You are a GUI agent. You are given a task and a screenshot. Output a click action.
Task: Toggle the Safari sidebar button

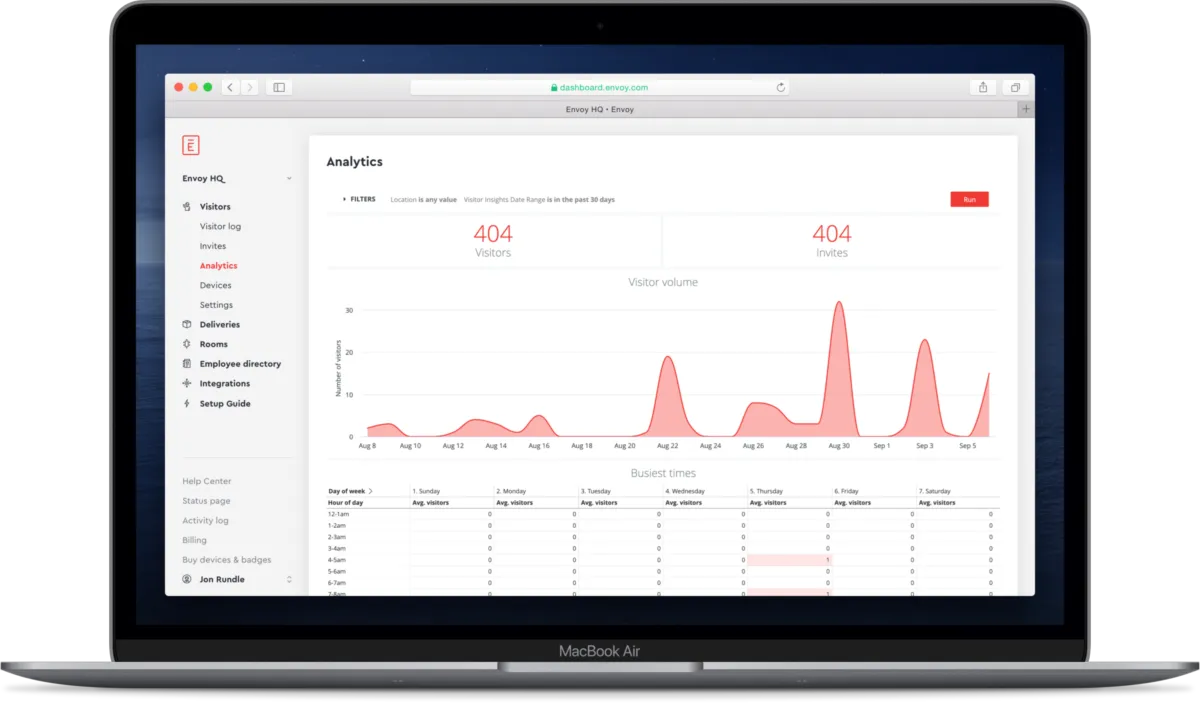279,87
